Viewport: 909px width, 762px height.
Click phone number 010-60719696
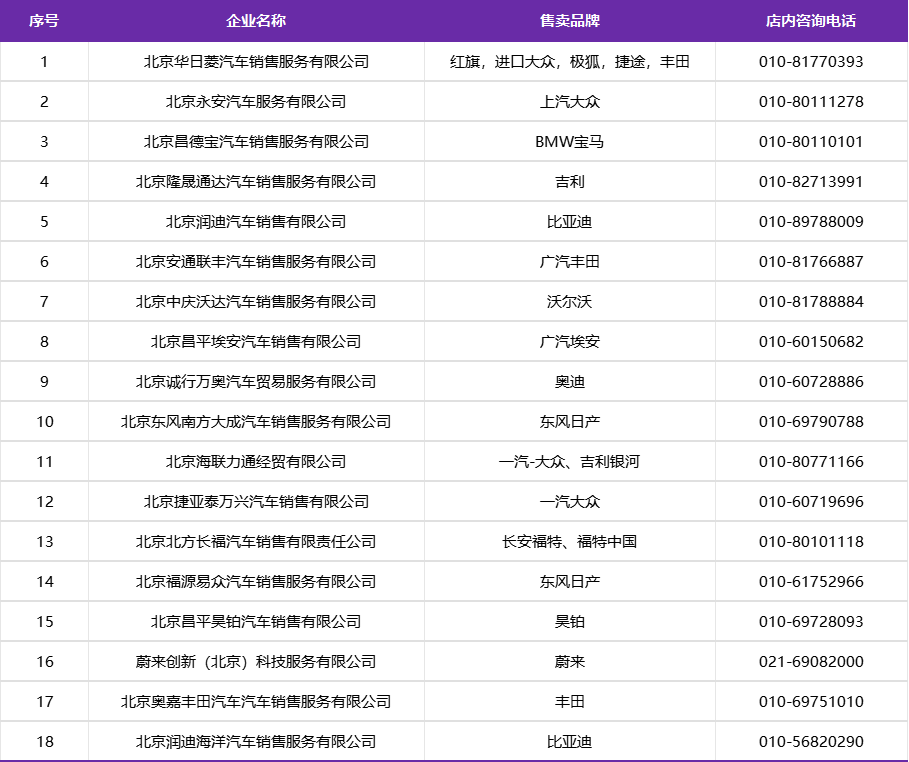pyautogui.click(x=811, y=502)
